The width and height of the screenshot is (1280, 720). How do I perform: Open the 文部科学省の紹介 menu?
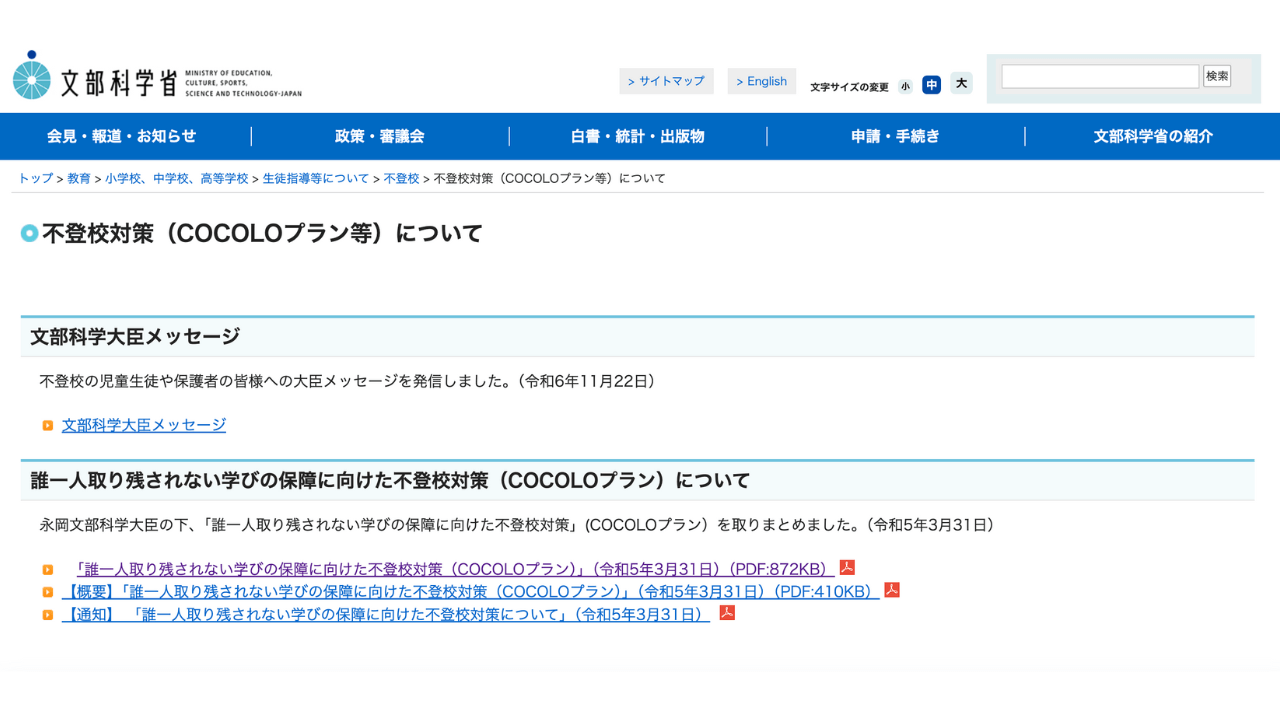[x=1152, y=137]
